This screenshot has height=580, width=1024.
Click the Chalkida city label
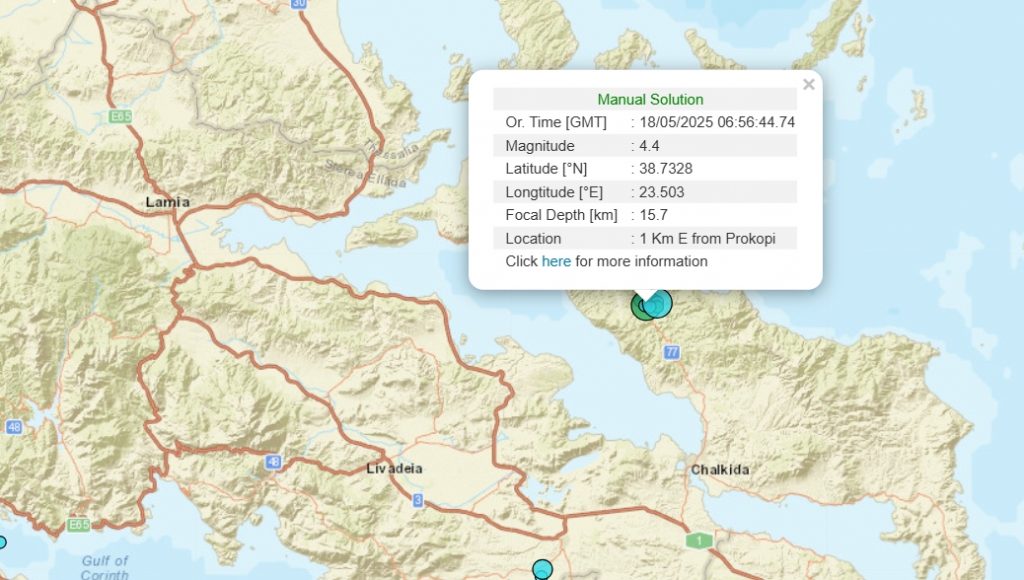pos(719,469)
